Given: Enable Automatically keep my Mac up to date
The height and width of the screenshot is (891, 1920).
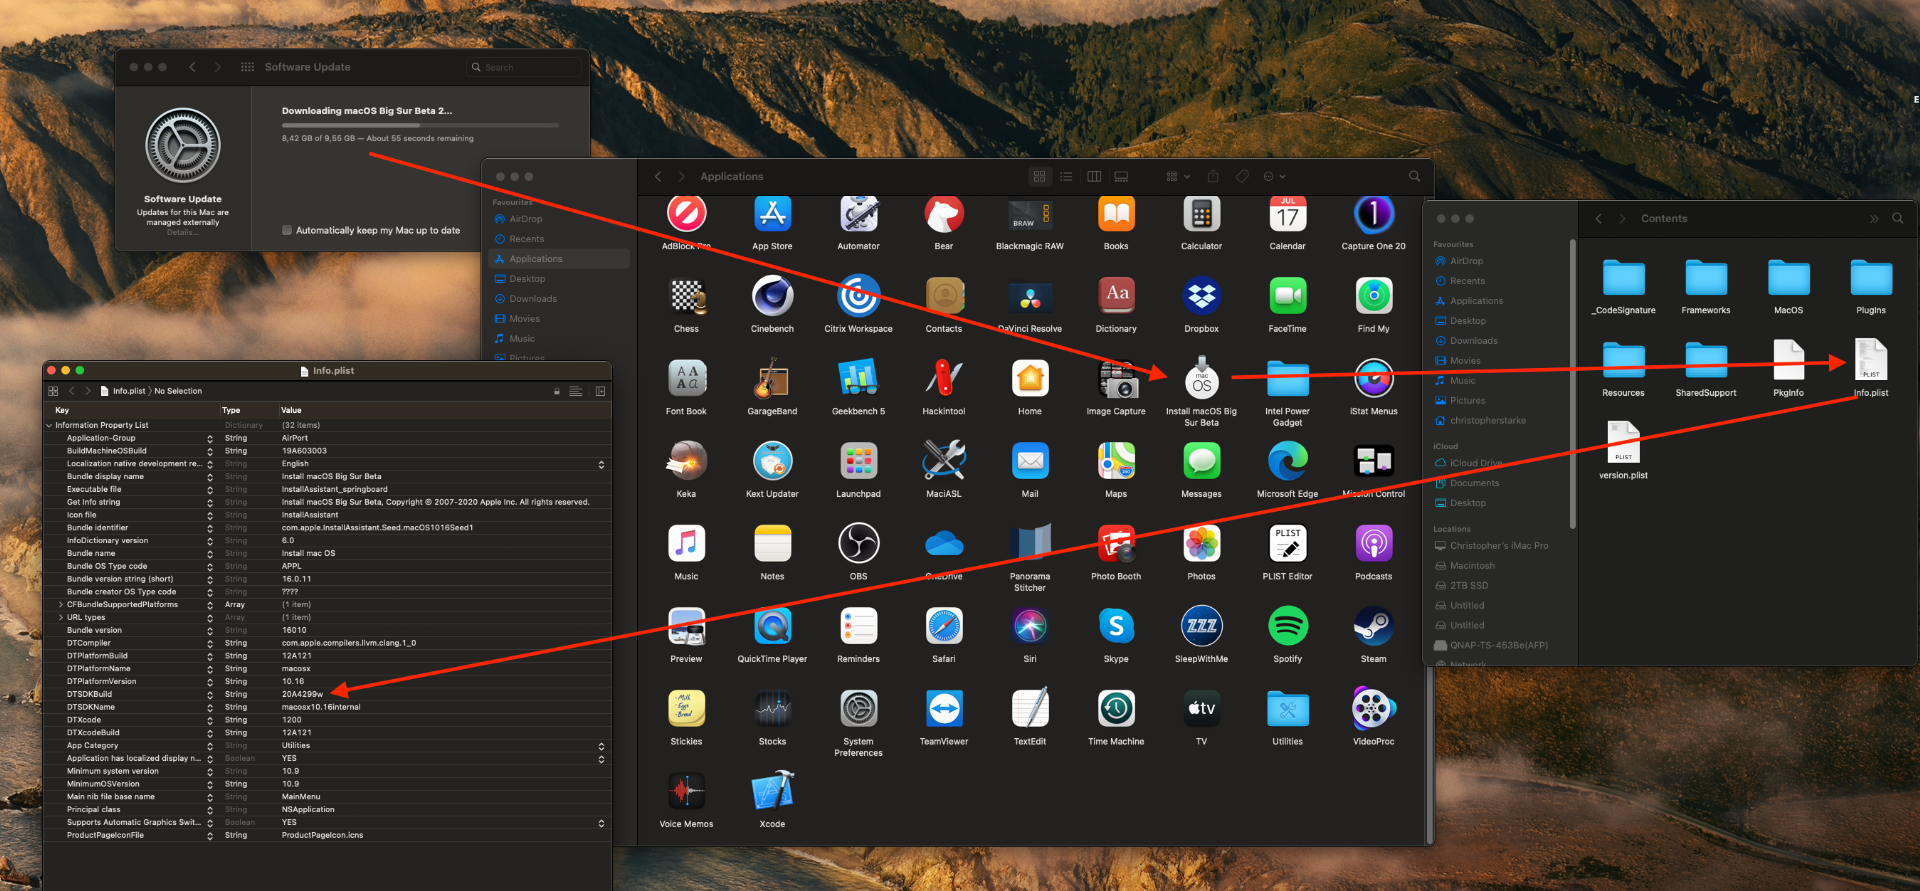Looking at the screenshot, I should coord(287,230).
